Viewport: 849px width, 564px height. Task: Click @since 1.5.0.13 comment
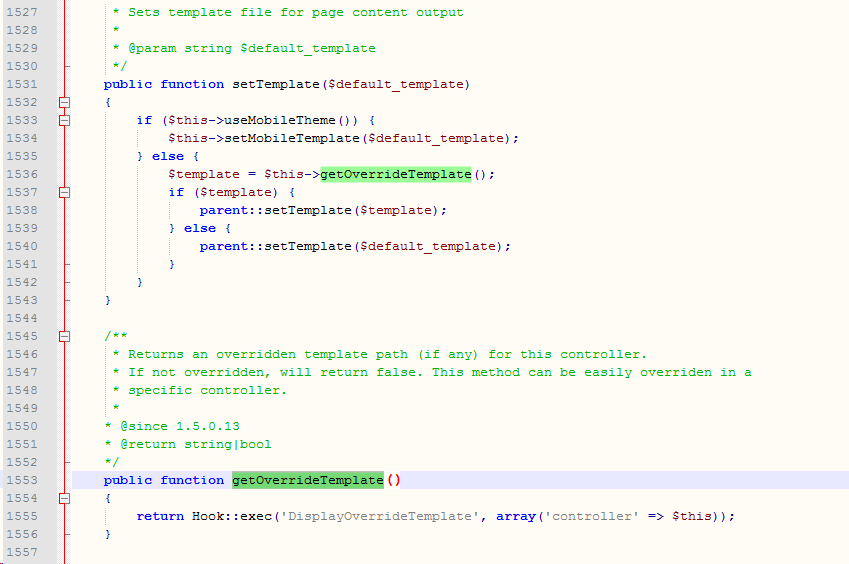(x=180, y=427)
